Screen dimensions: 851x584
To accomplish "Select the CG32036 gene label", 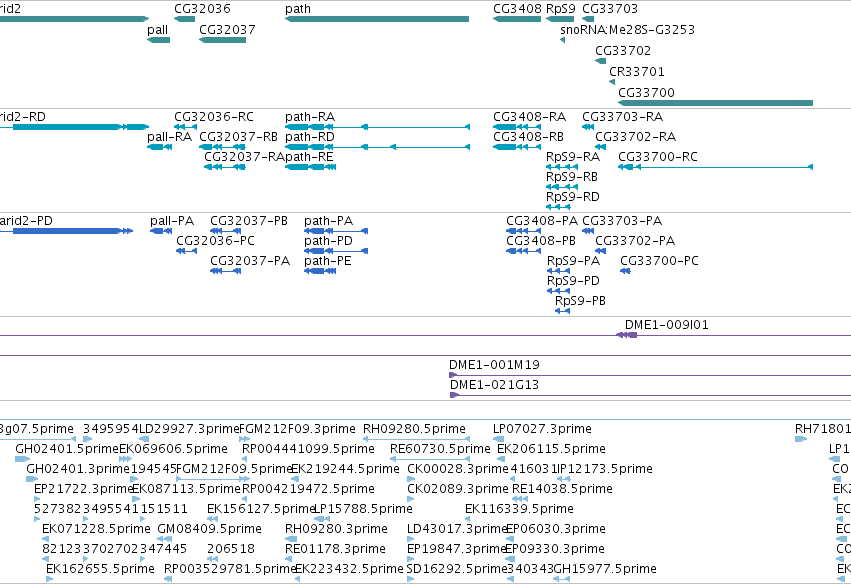I will (202, 9).
